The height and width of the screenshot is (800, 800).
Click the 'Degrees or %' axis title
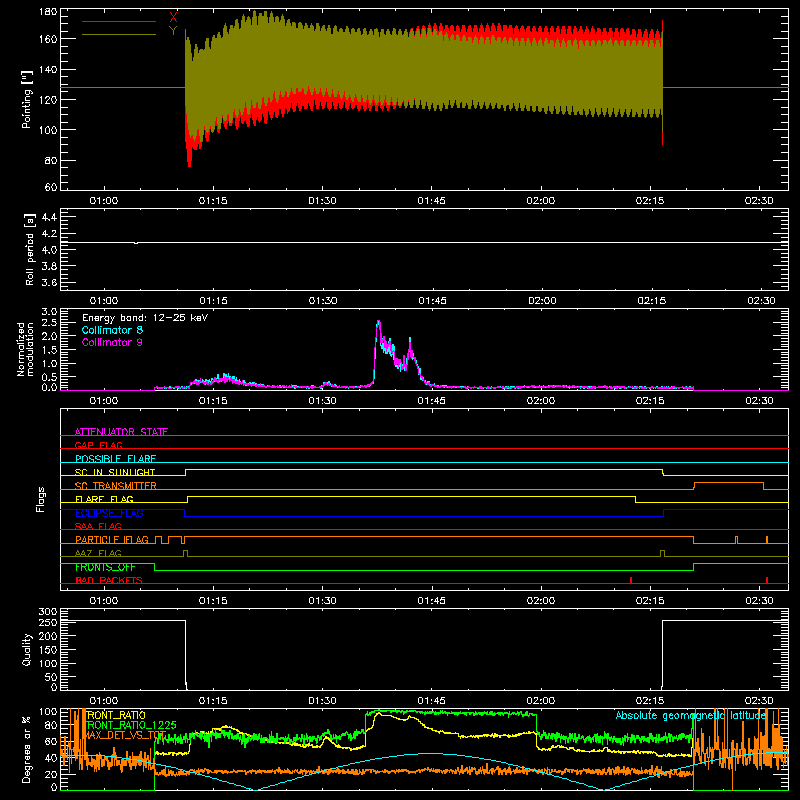[27, 749]
